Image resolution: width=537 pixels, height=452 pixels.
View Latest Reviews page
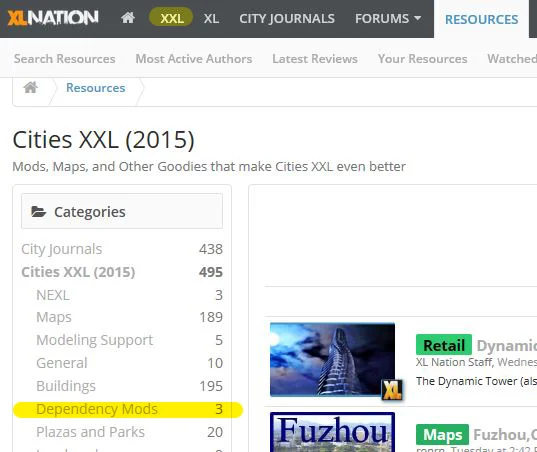pyautogui.click(x=315, y=59)
